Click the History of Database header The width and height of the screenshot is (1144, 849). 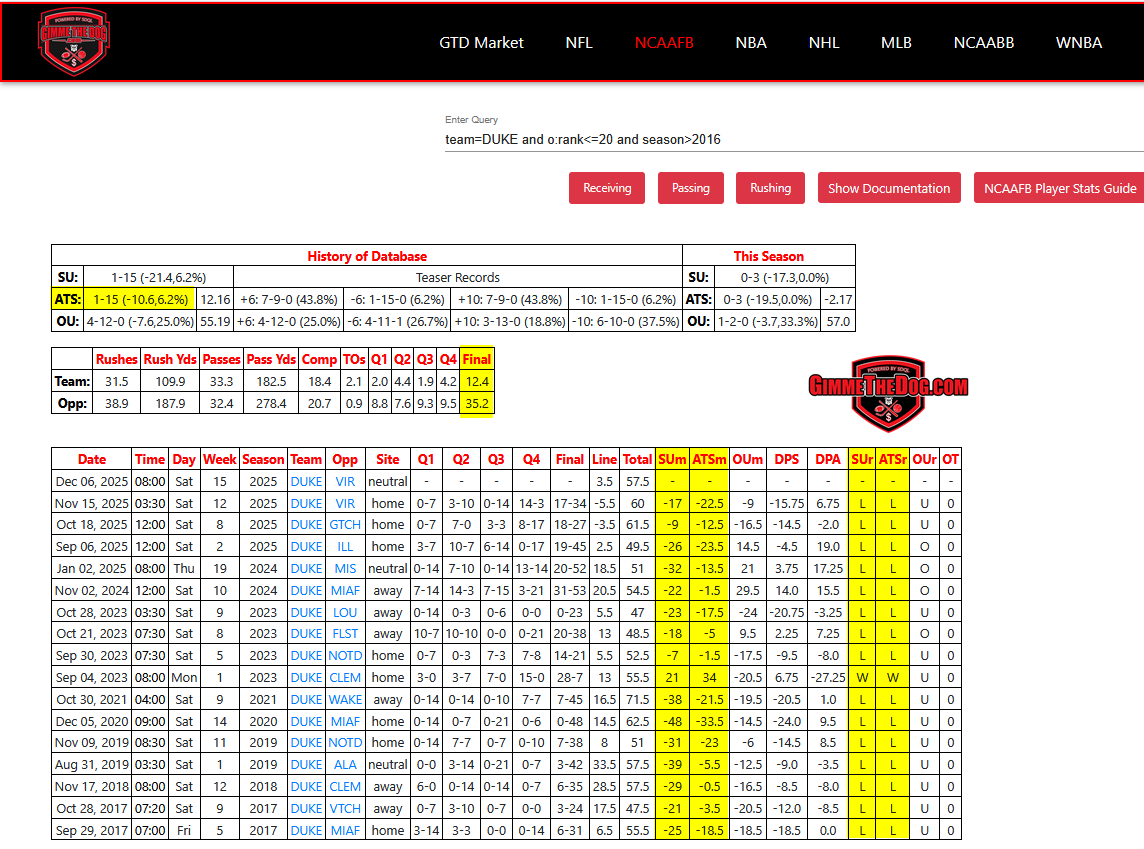pos(367,257)
